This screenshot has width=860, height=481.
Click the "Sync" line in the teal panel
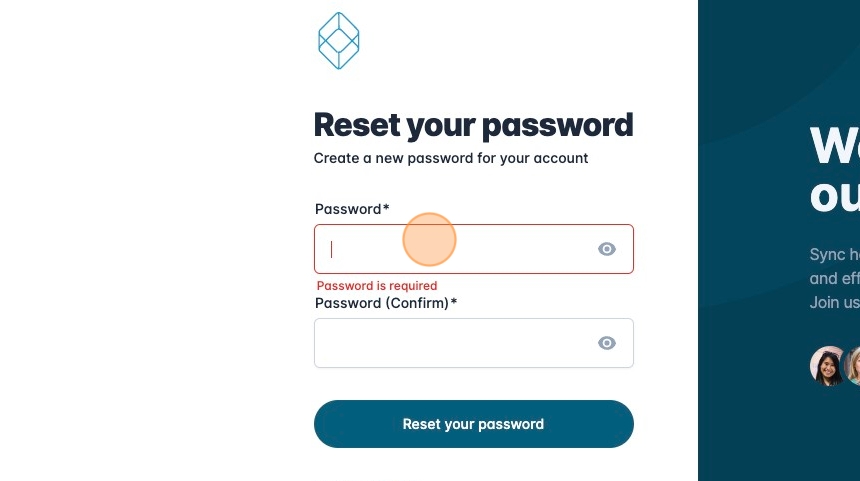(835, 254)
